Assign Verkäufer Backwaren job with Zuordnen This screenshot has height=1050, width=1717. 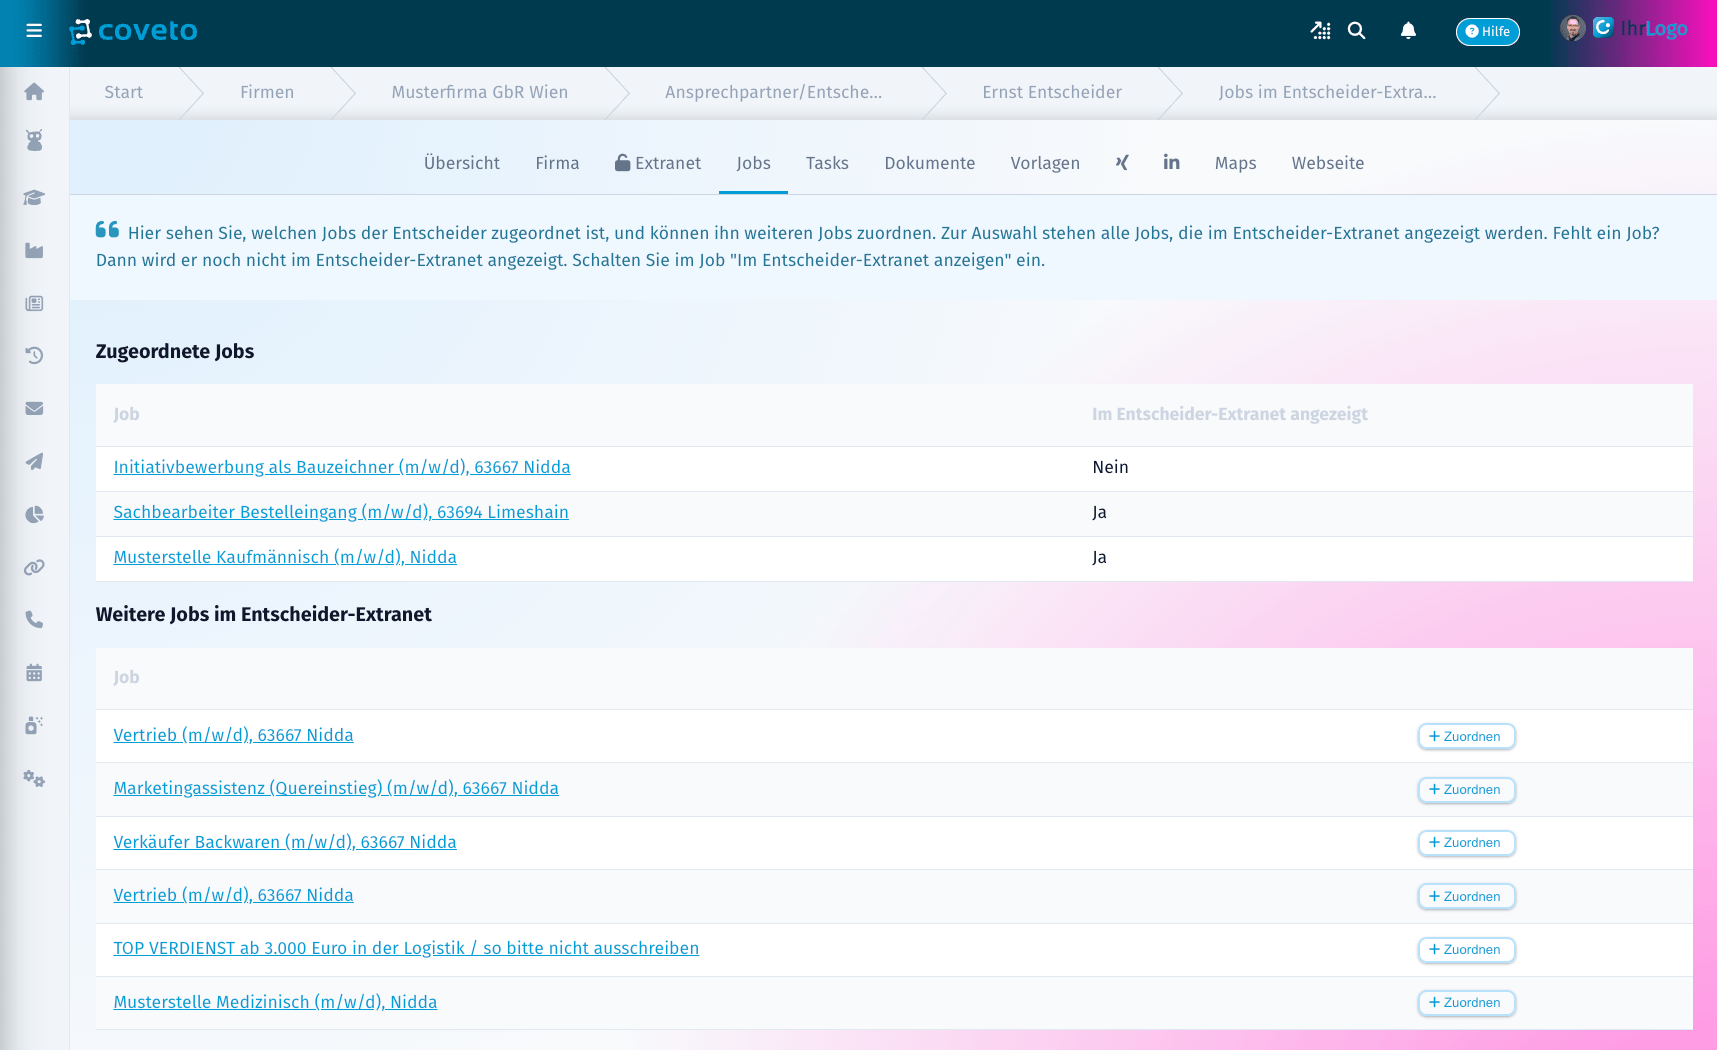tap(1466, 843)
